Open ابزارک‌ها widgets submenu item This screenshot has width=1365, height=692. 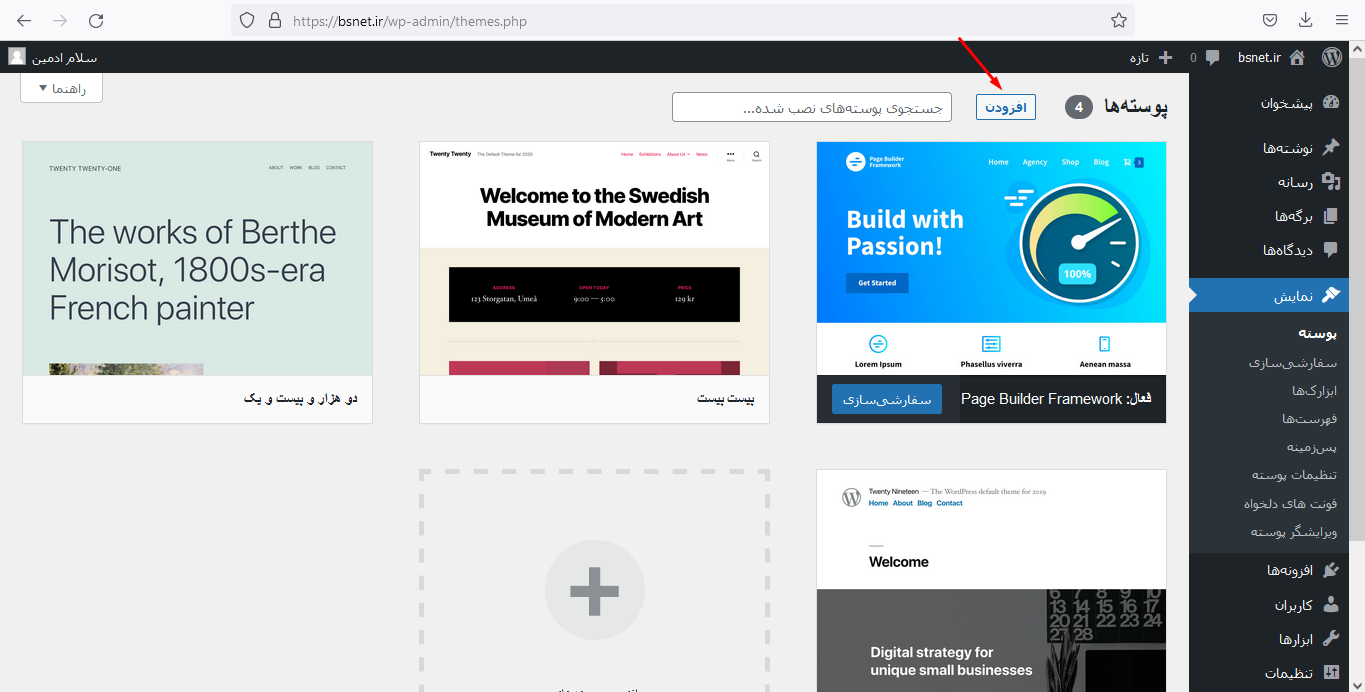(1314, 391)
